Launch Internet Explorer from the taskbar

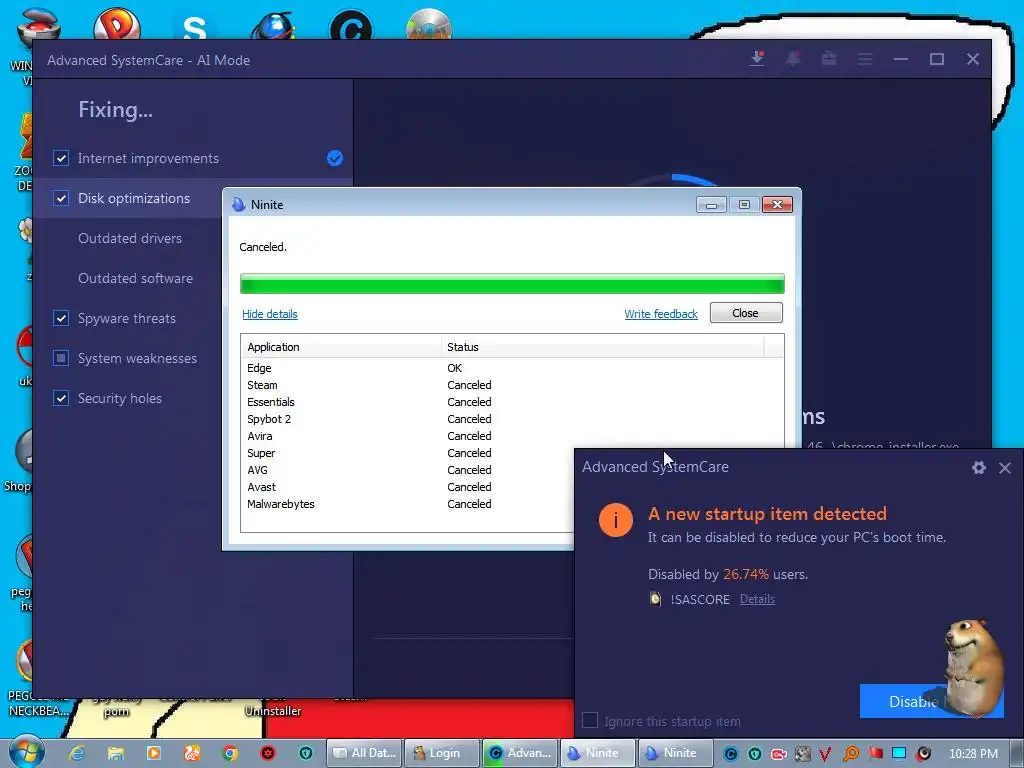coord(78,753)
